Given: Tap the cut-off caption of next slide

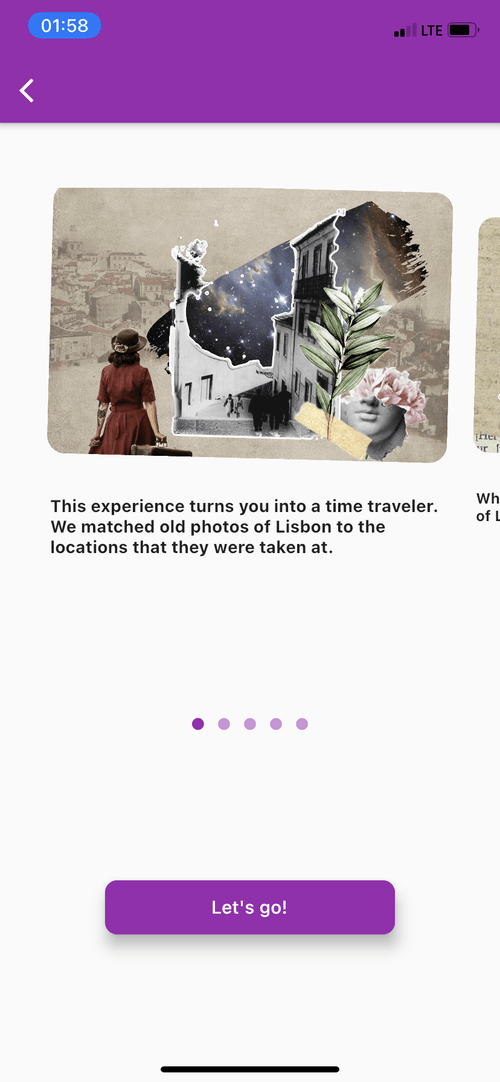Looking at the screenshot, I should (488, 506).
